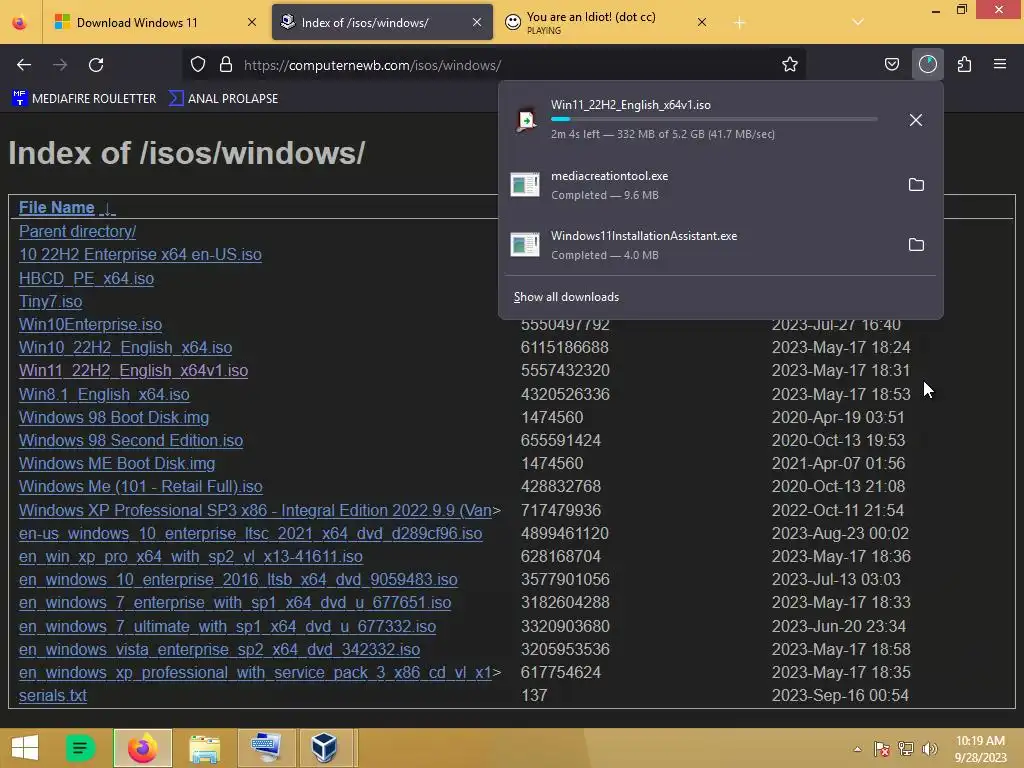Click Windows 98 Boot Disk.img link
The image size is (1024, 768).
(x=114, y=417)
